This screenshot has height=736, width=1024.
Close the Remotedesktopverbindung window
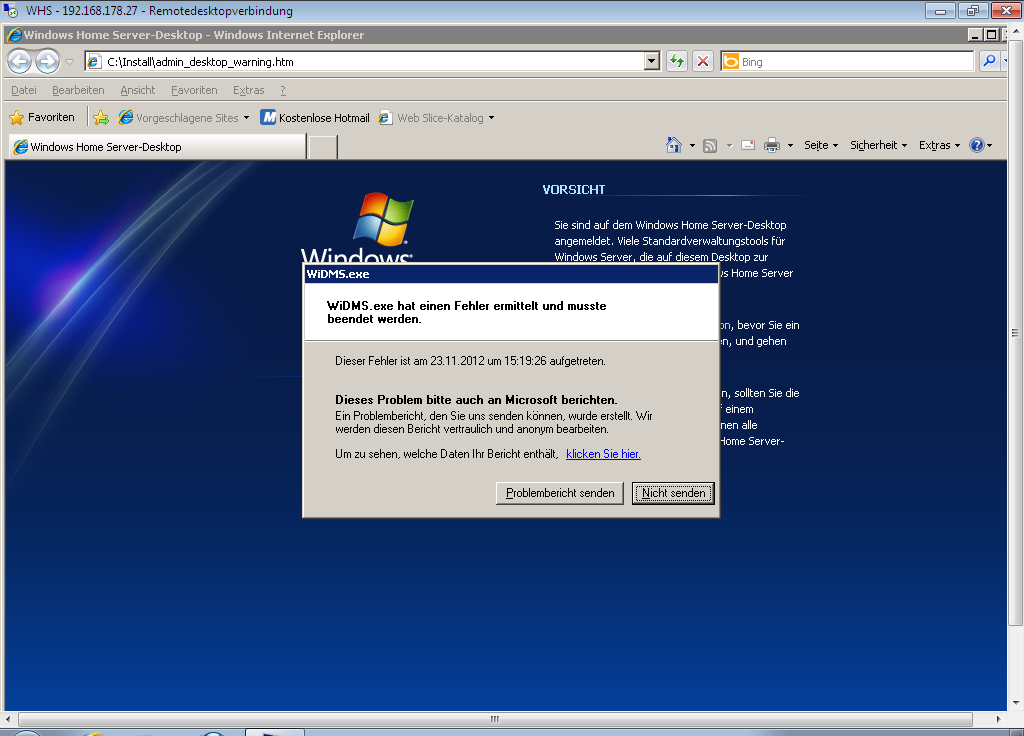pos(1006,11)
